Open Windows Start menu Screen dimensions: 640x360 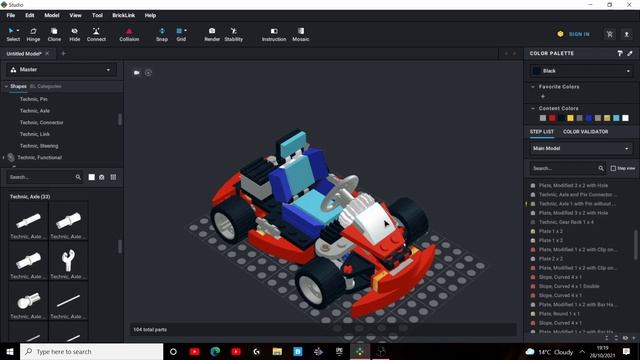[x=10, y=351]
